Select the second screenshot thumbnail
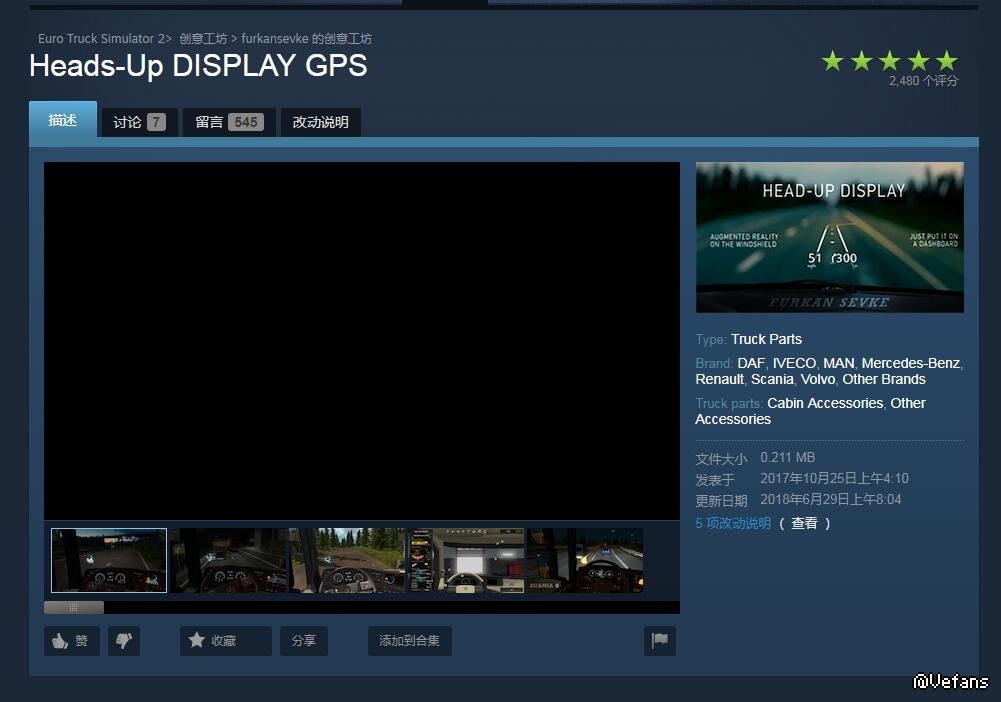This screenshot has height=702, width=1001. tap(228, 560)
